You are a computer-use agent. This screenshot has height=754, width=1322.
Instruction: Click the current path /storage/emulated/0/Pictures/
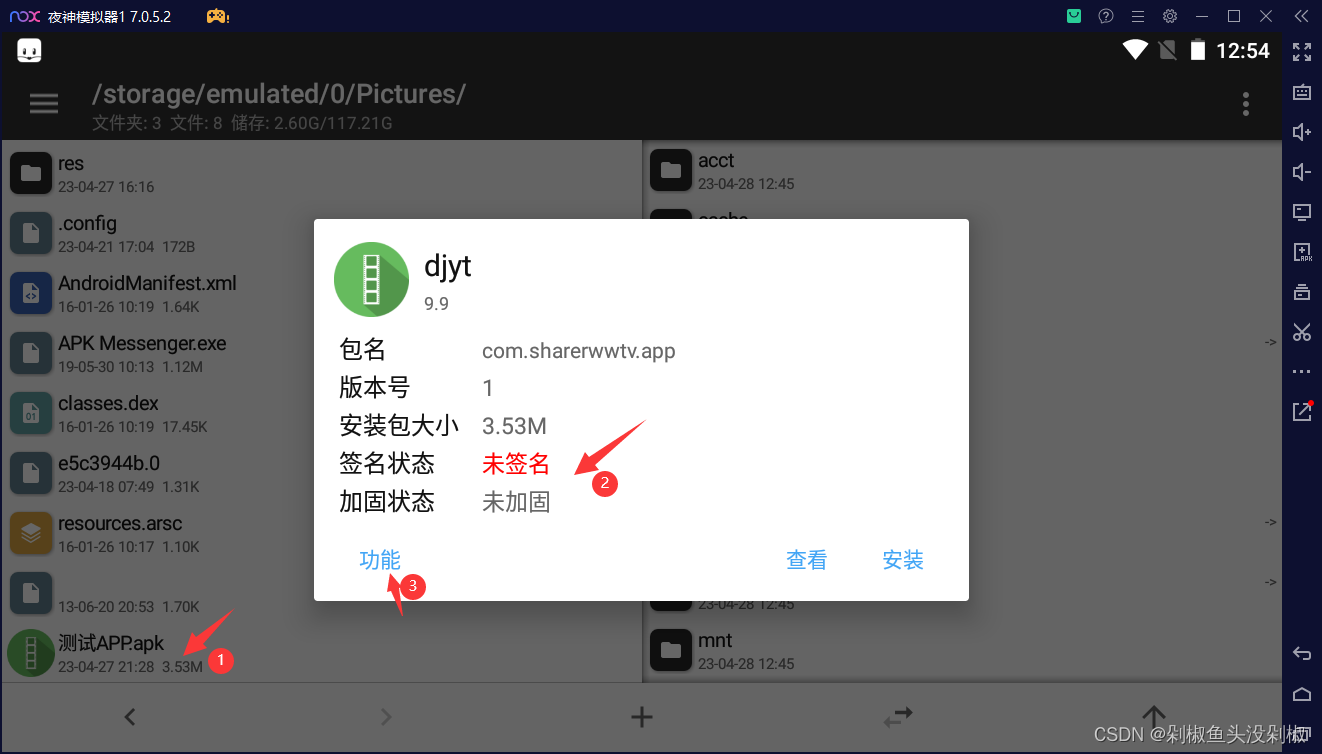pyautogui.click(x=279, y=94)
